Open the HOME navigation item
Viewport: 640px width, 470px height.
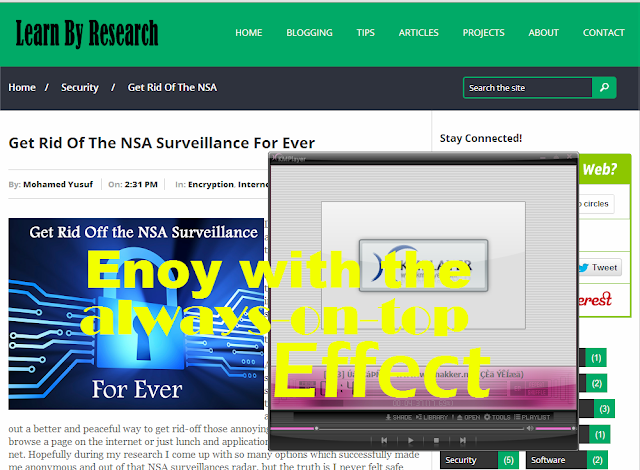tap(249, 33)
